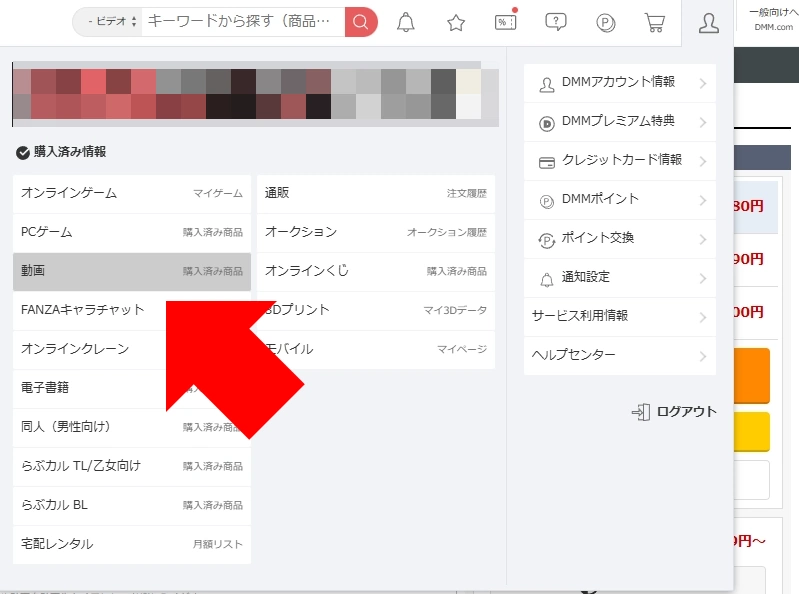Open 宅配レンタル monthly list
Screen dimensions: 799x594
click(132, 545)
